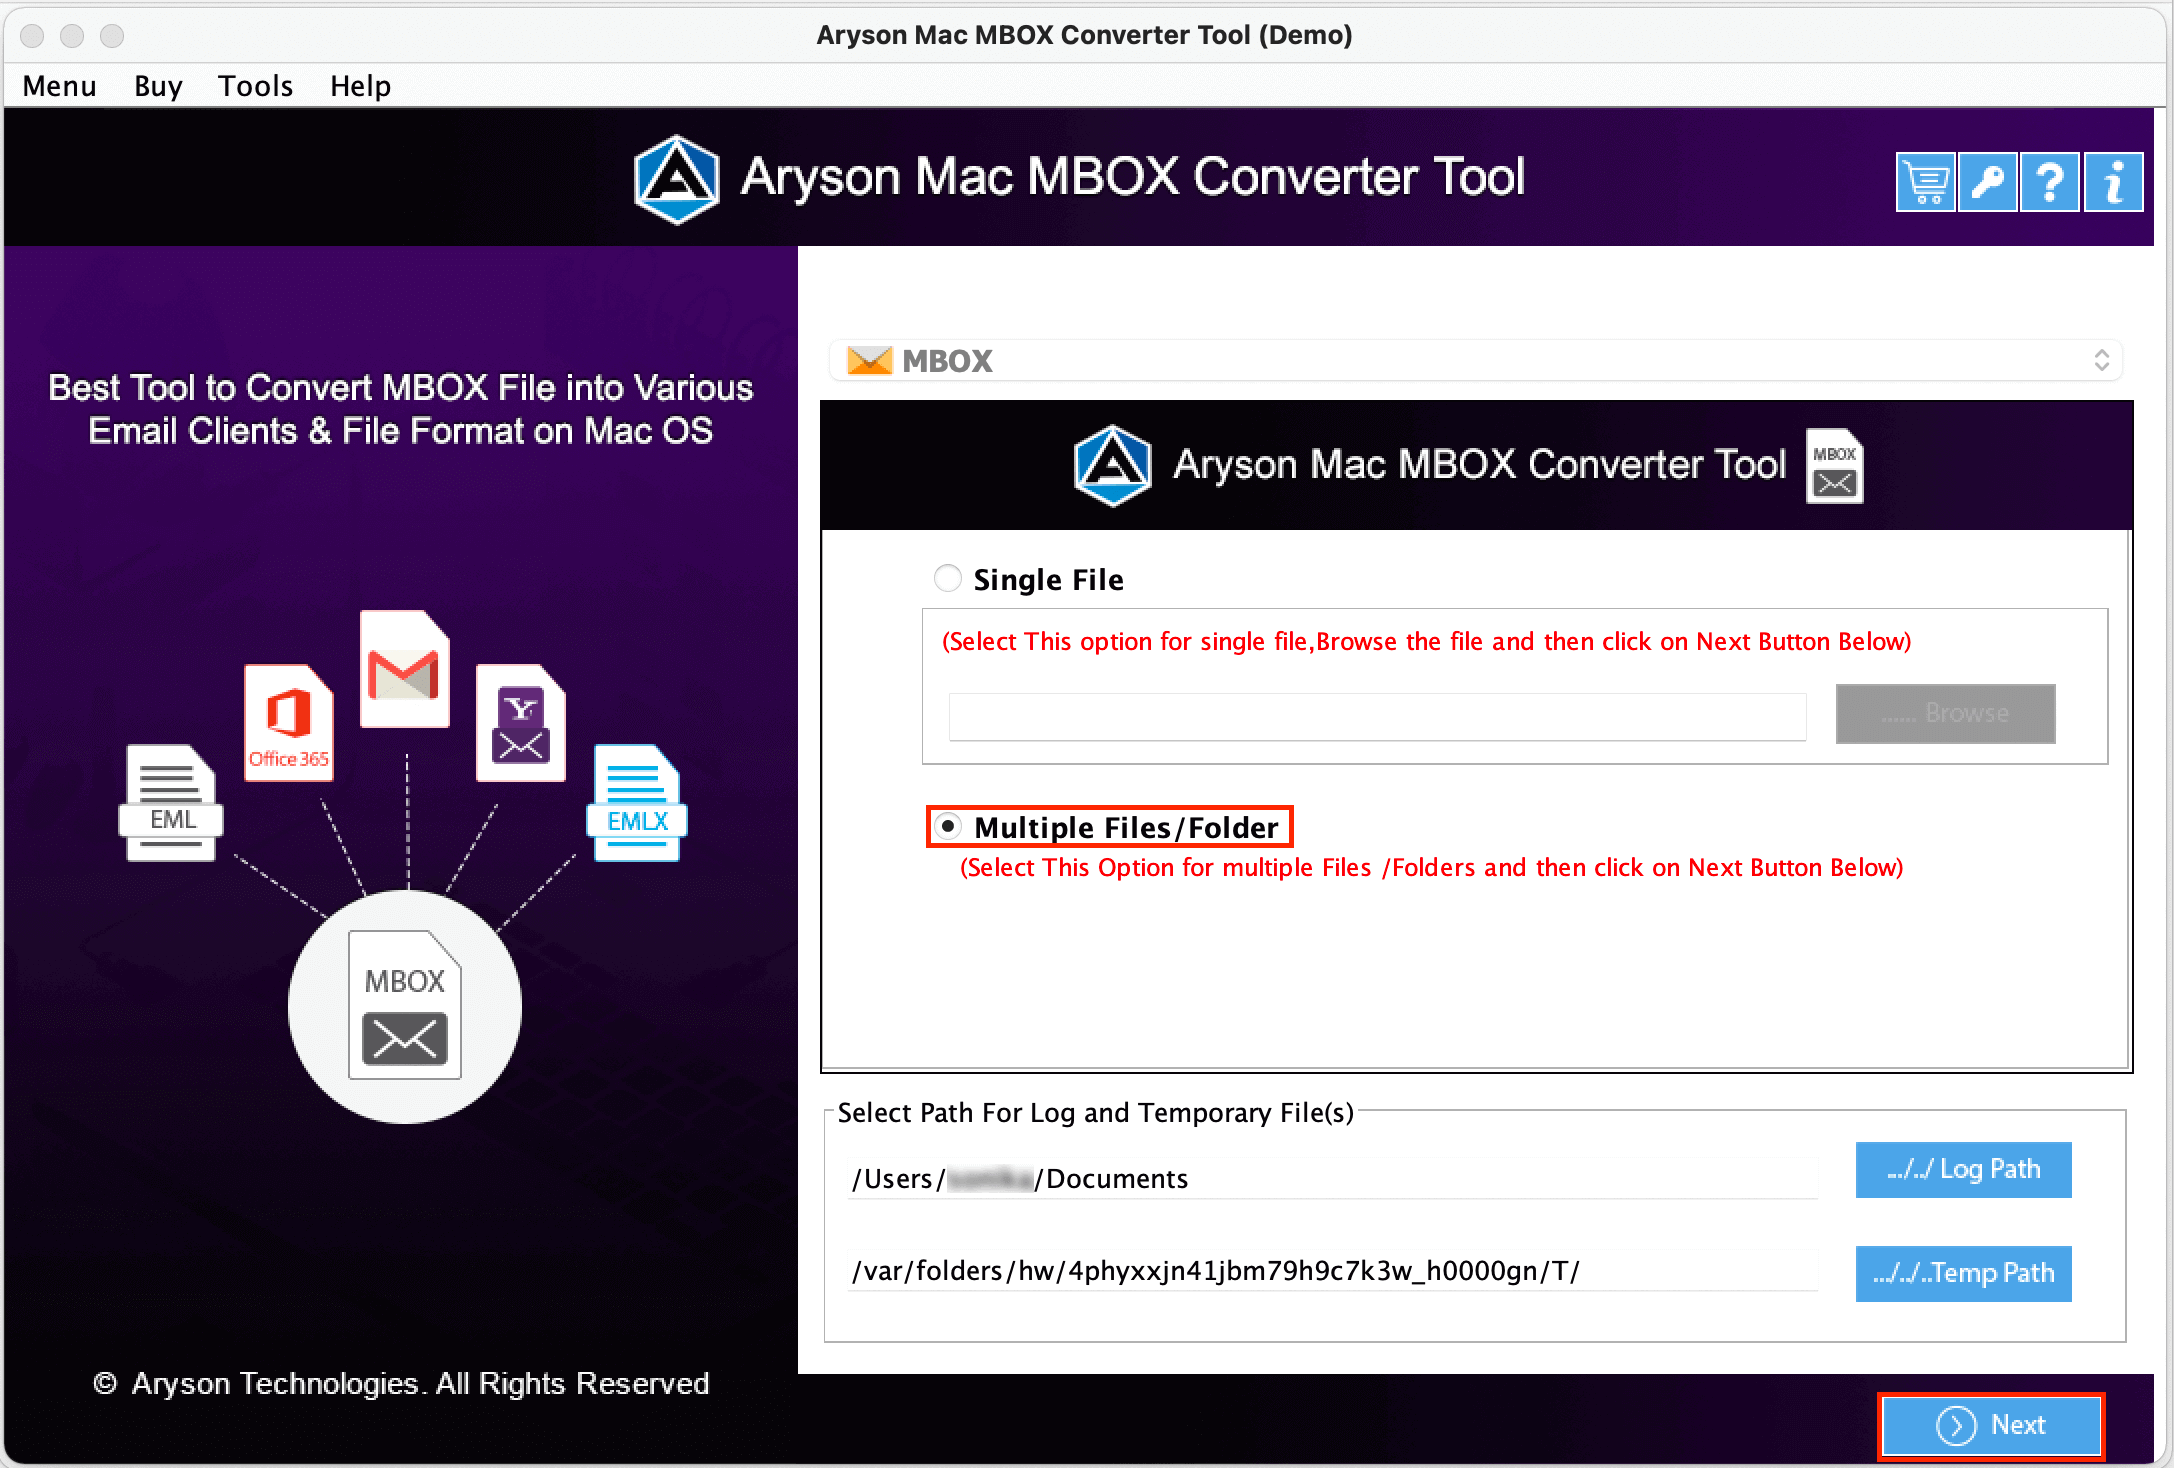The image size is (2174, 1468).
Task: Click the Temp Path button
Action: coord(1963,1273)
